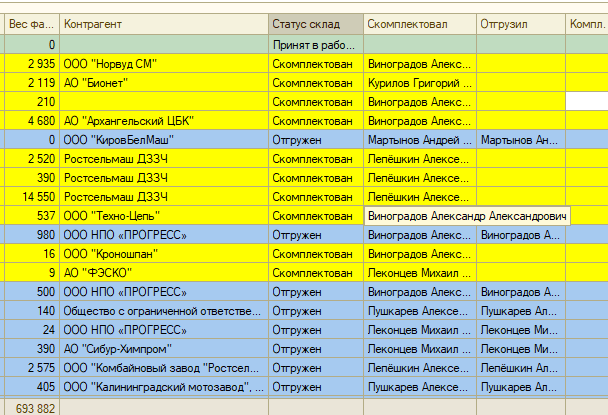
Task: Click the weight cell 24
Action: point(32,330)
